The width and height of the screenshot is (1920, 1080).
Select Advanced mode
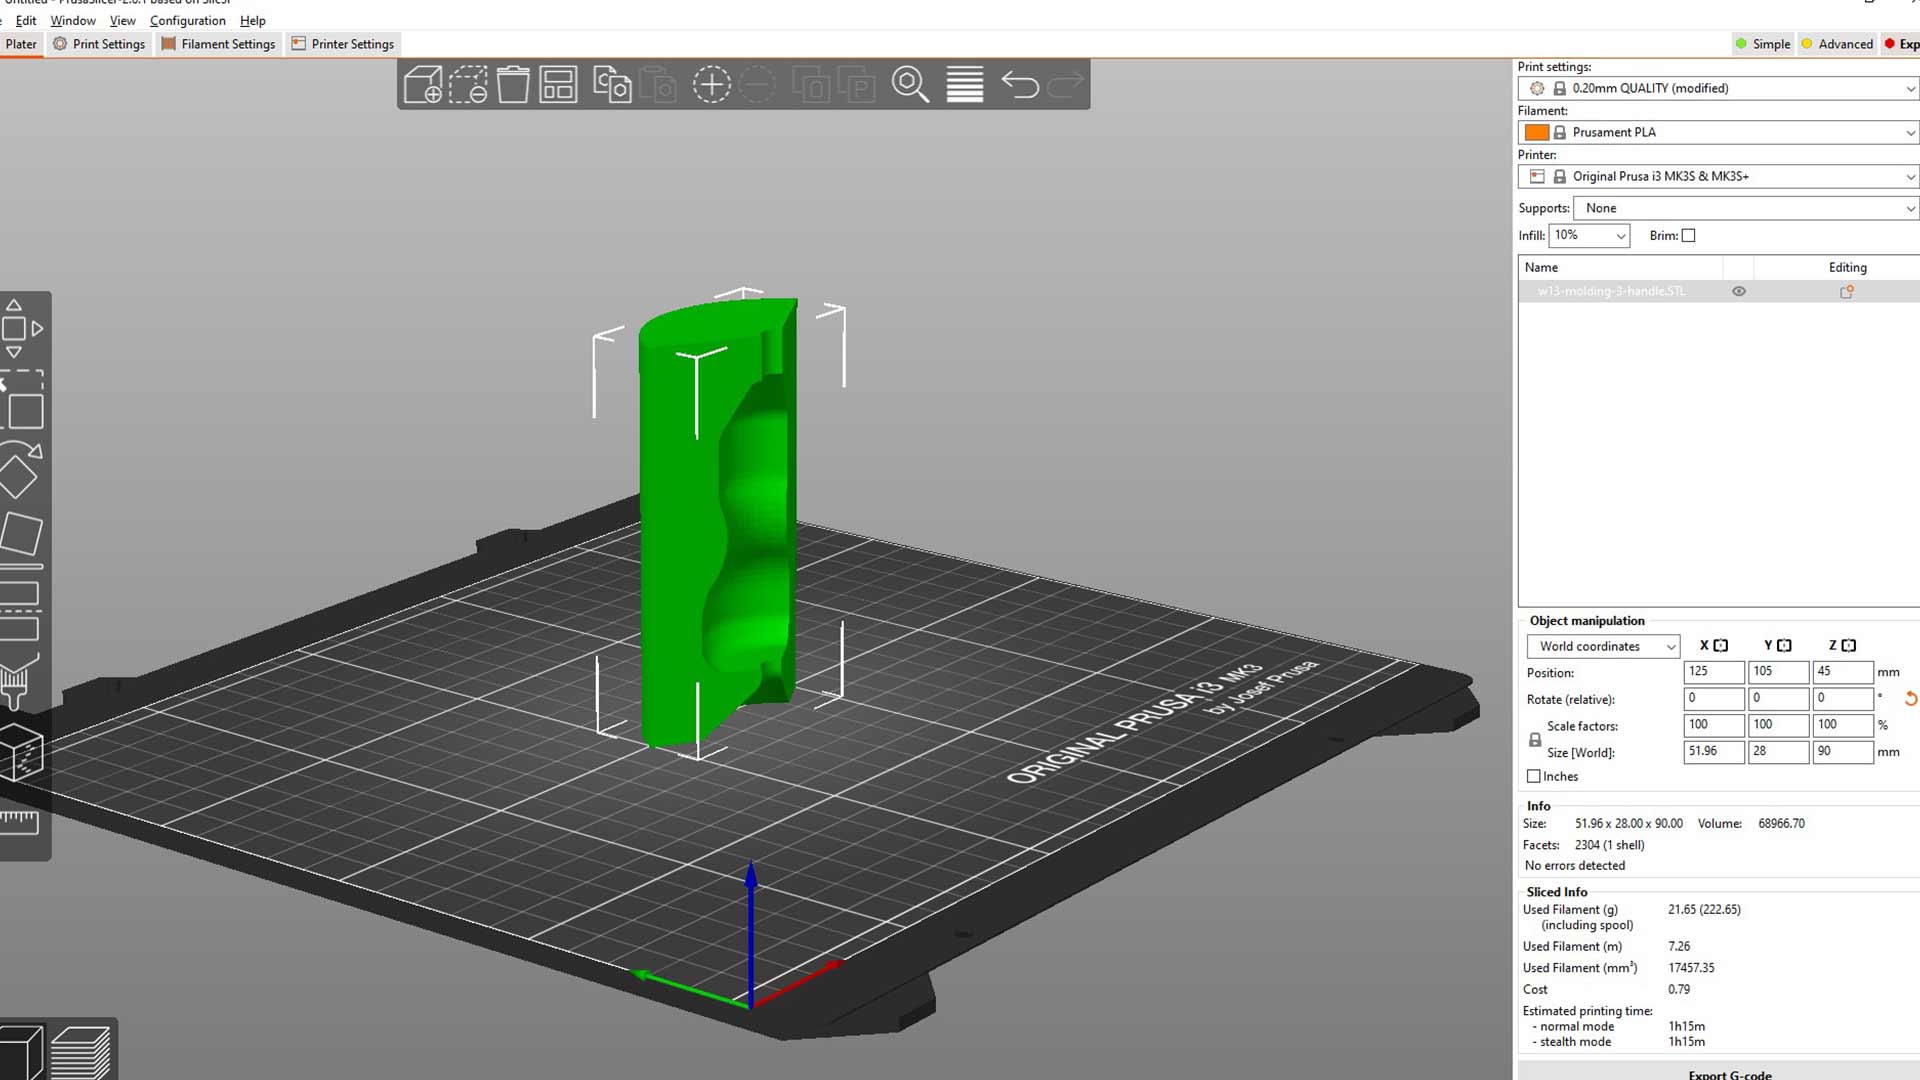pos(1837,44)
